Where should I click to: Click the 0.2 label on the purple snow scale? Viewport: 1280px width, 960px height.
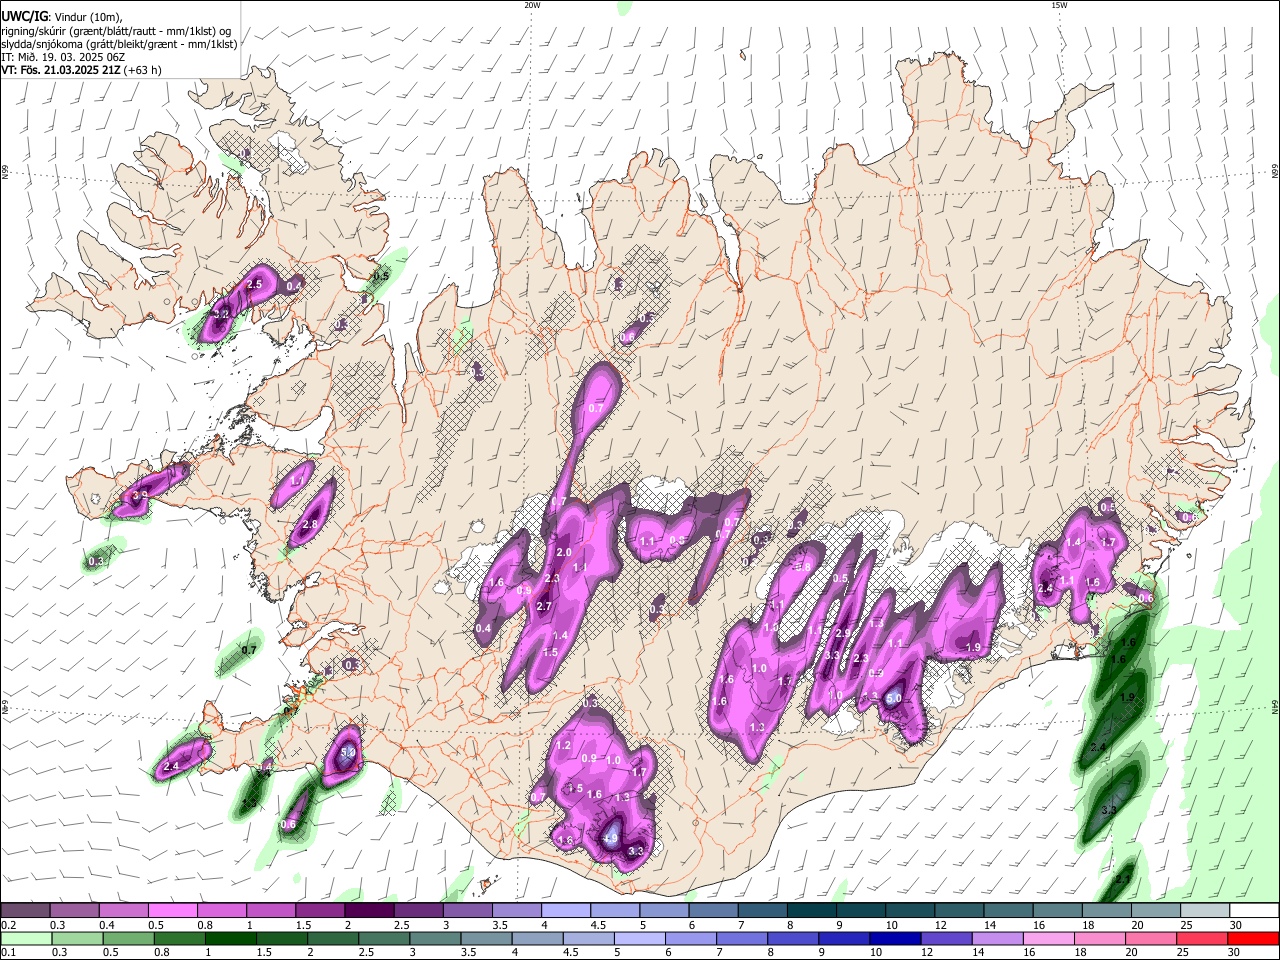point(8,925)
